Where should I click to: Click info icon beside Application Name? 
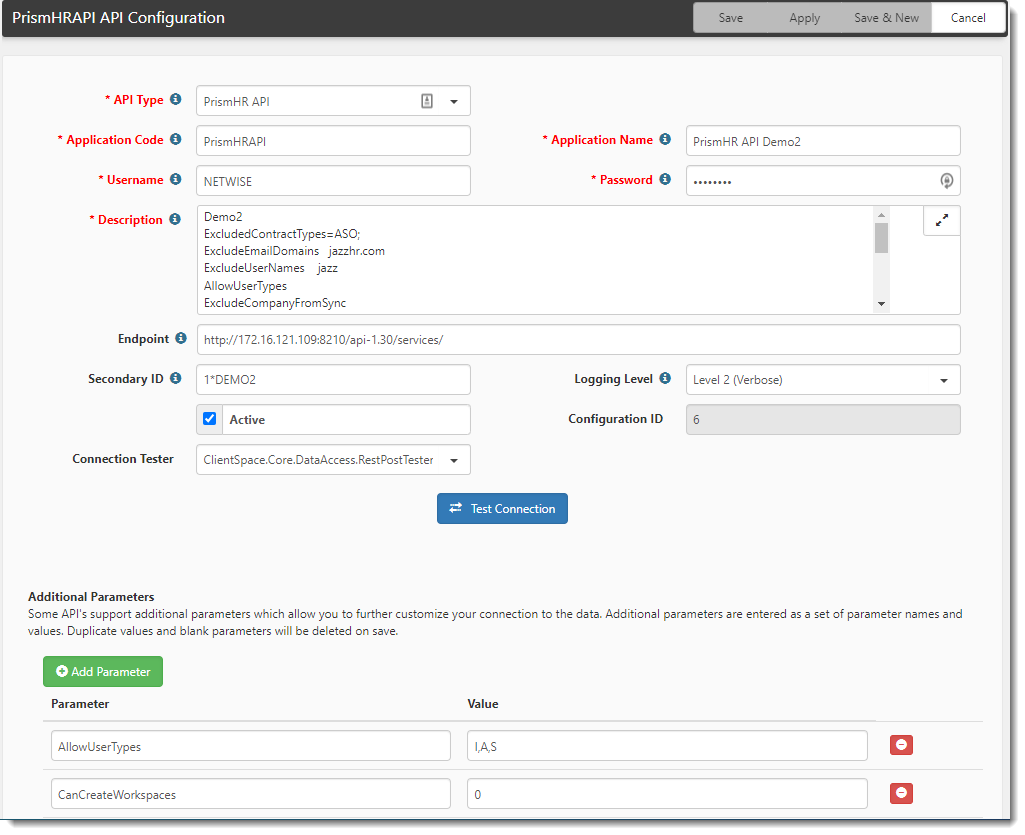pyautogui.click(x=665, y=140)
